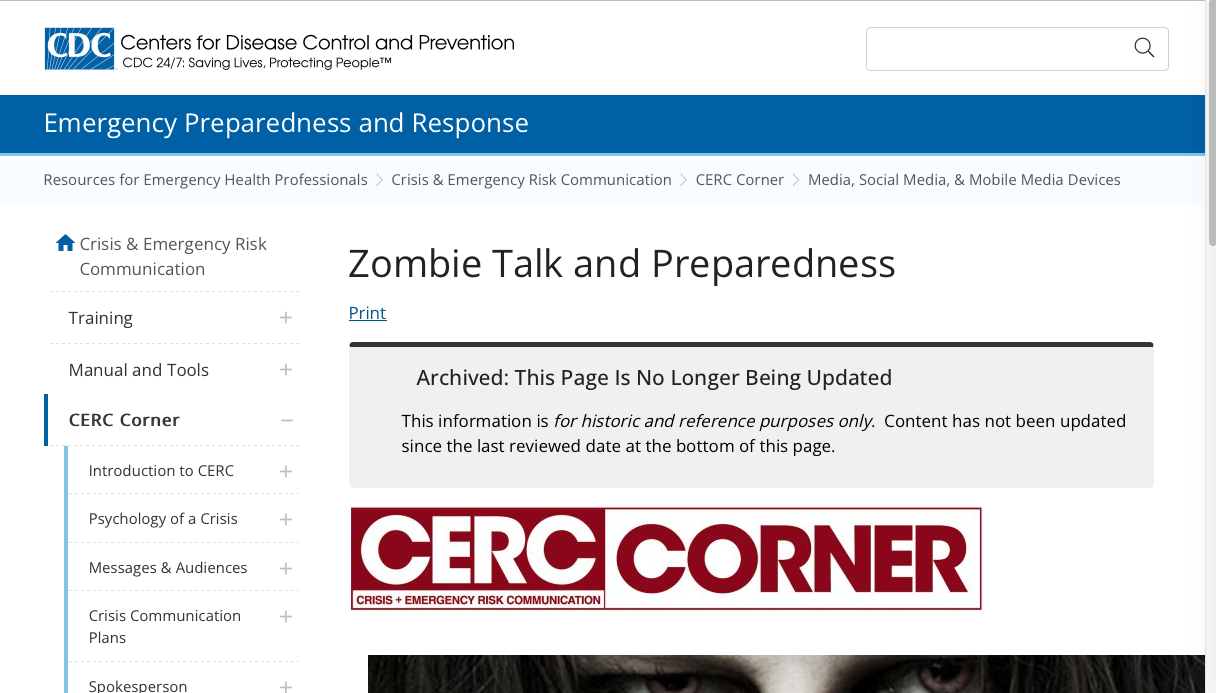Expand the Training section plus icon
The width and height of the screenshot is (1216, 693).
pyautogui.click(x=286, y=318)
